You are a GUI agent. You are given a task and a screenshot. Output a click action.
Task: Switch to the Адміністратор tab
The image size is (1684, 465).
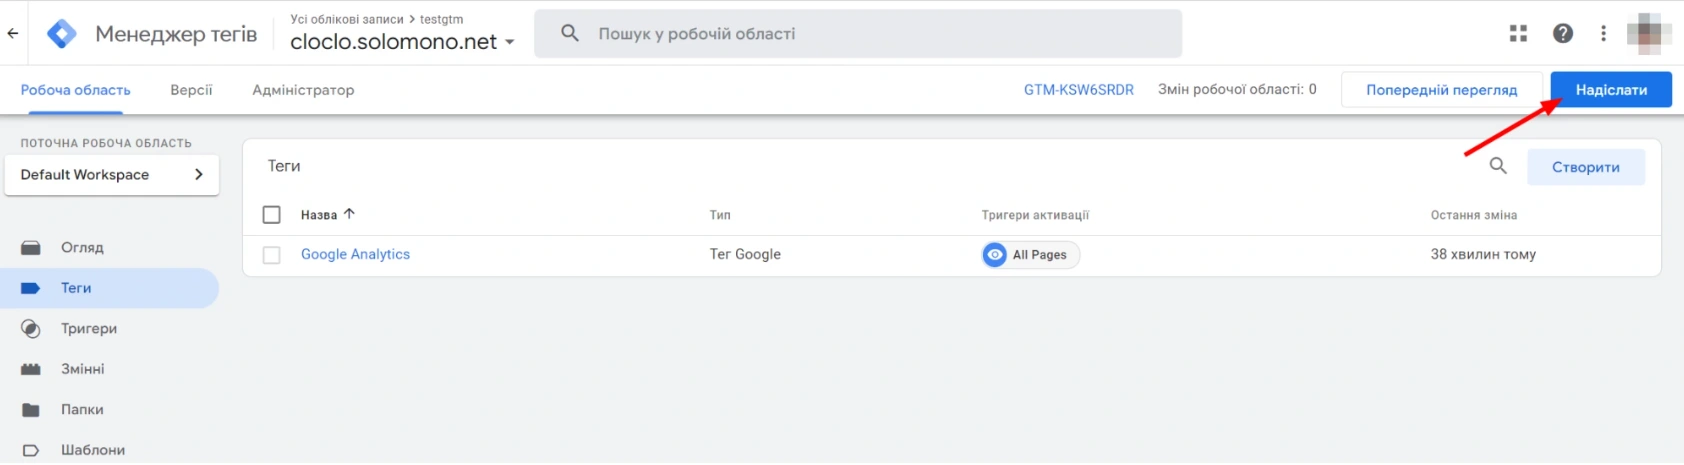(303, 90)
